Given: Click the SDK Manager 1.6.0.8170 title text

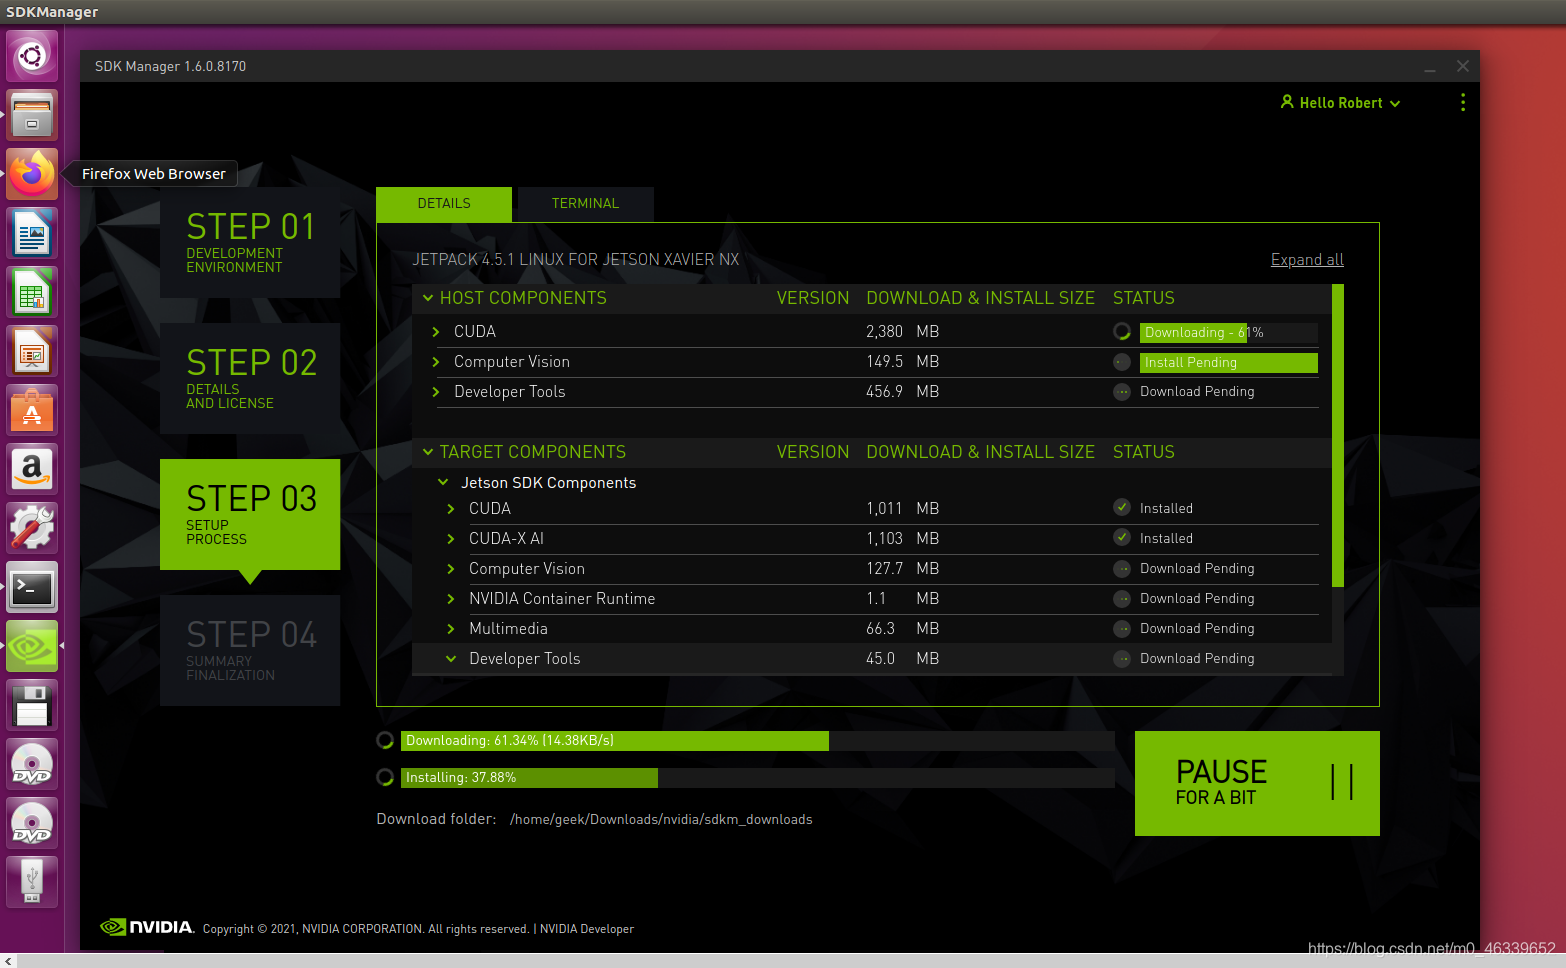Looking at the screenshot, I should [x=170, y=67].
